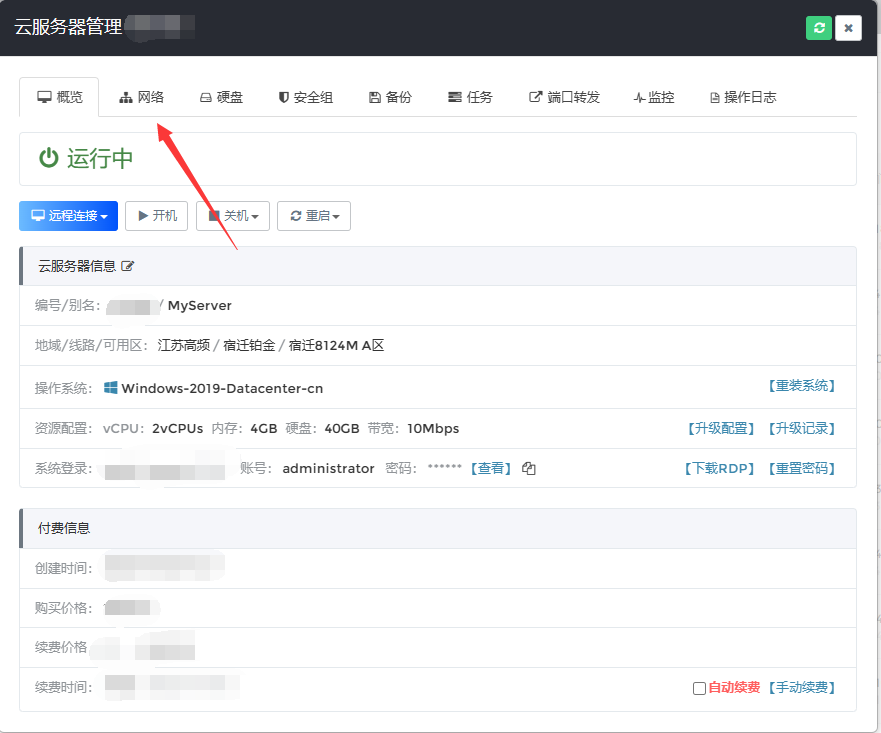The image size is (881, 733).
Task: Click the 运行中 status text
Action: 100,158
